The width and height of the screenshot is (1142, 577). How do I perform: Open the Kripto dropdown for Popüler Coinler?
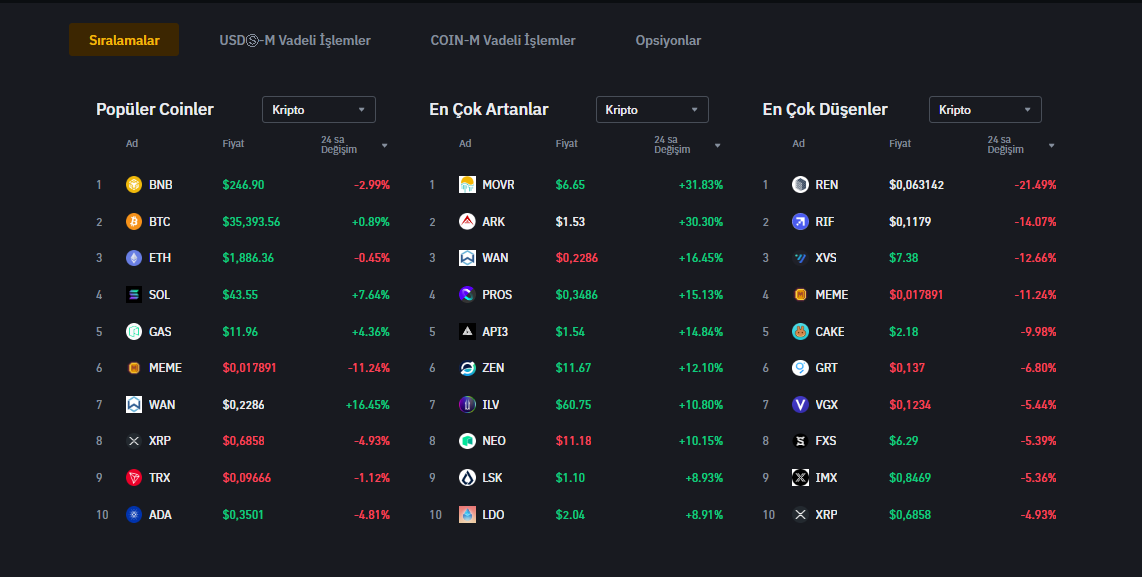point(319,110)
